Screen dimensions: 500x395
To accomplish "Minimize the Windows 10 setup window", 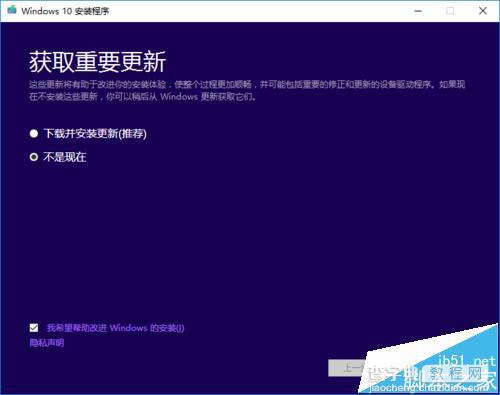I will pos(418,11).
